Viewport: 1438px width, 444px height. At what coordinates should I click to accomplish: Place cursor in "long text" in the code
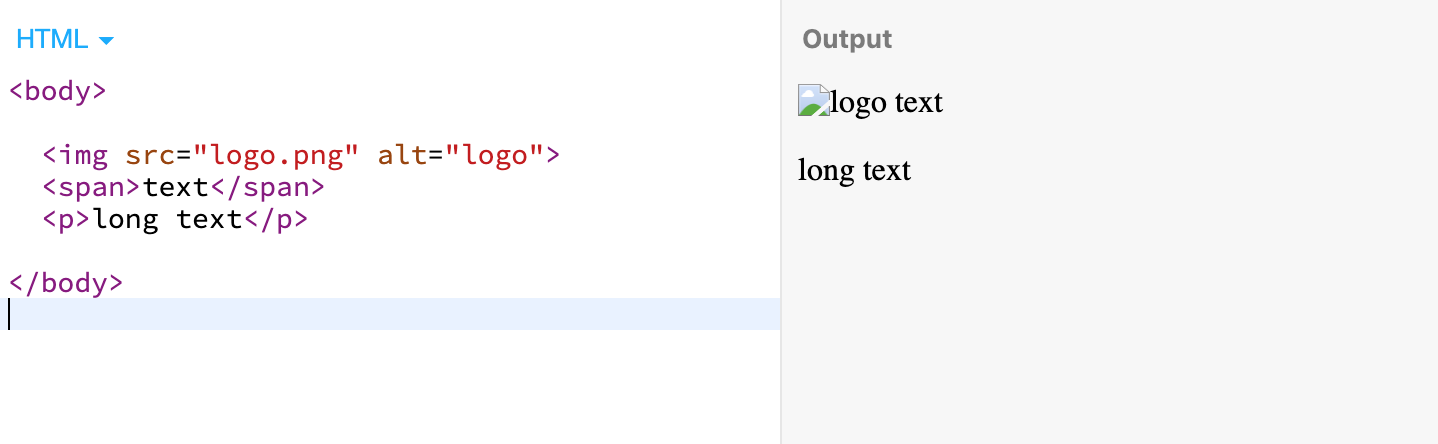pyautogui.click(x=167, y=219)
